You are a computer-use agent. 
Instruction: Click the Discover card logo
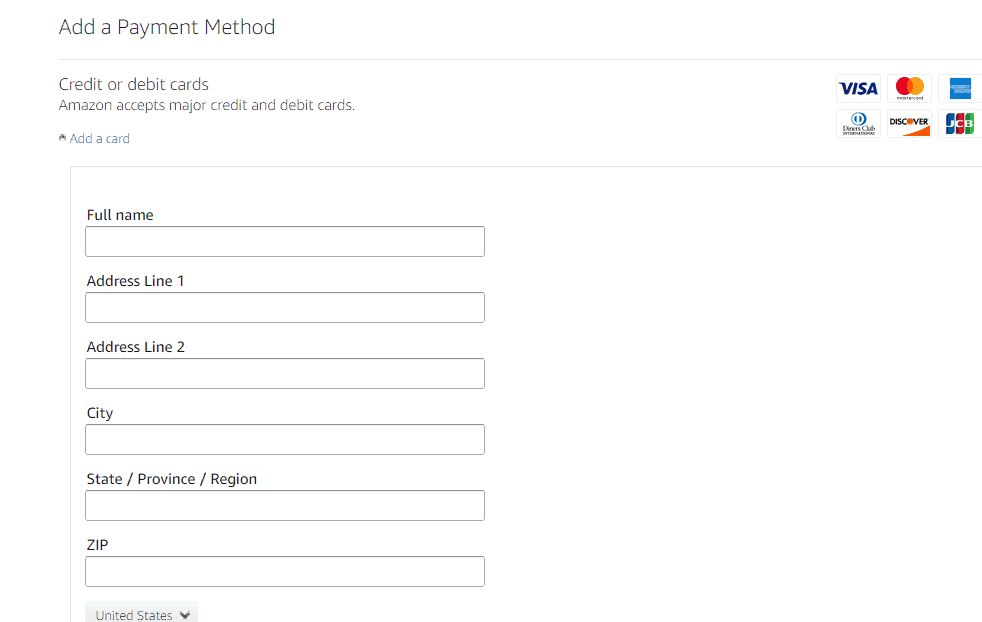coord(909,124)
